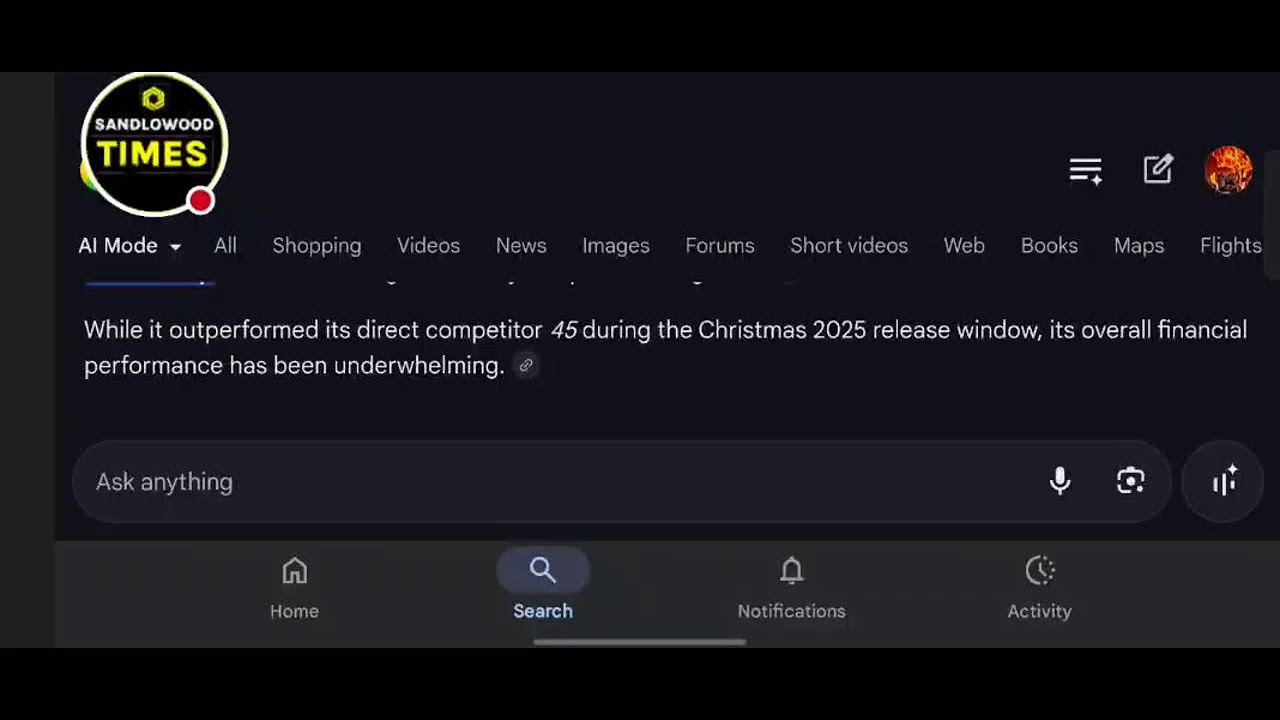Image resolution: width=1280 pixels, height=720 pixels.
Task: Focus the Ask anything input field
Action: pyautogui.click(x=560, y=482)
